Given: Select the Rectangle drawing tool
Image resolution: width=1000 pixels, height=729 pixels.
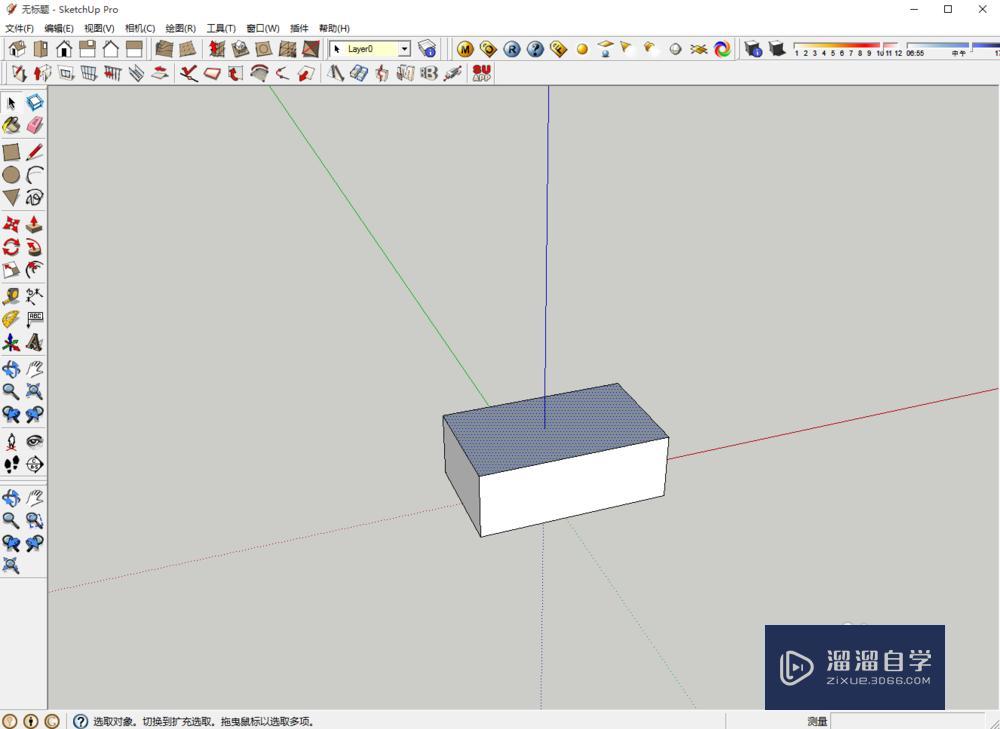Looking at the screenshot, I should [x=11, y=152].
